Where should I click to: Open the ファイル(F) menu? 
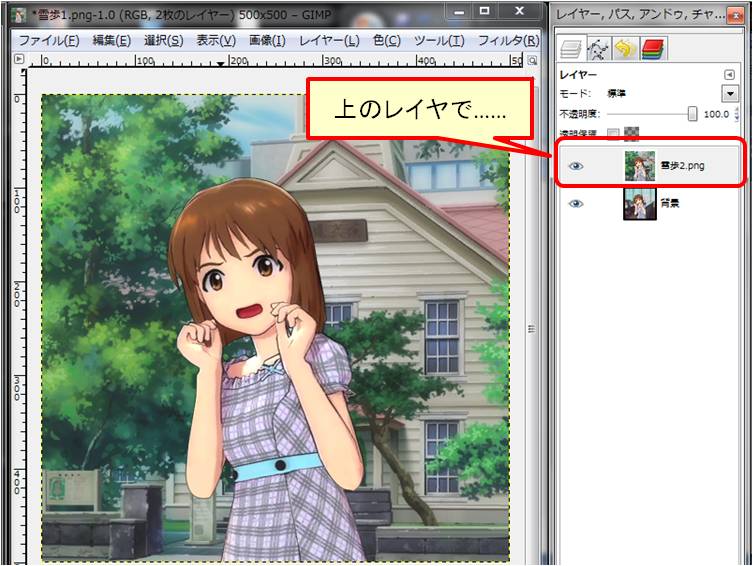pos(49,41)
